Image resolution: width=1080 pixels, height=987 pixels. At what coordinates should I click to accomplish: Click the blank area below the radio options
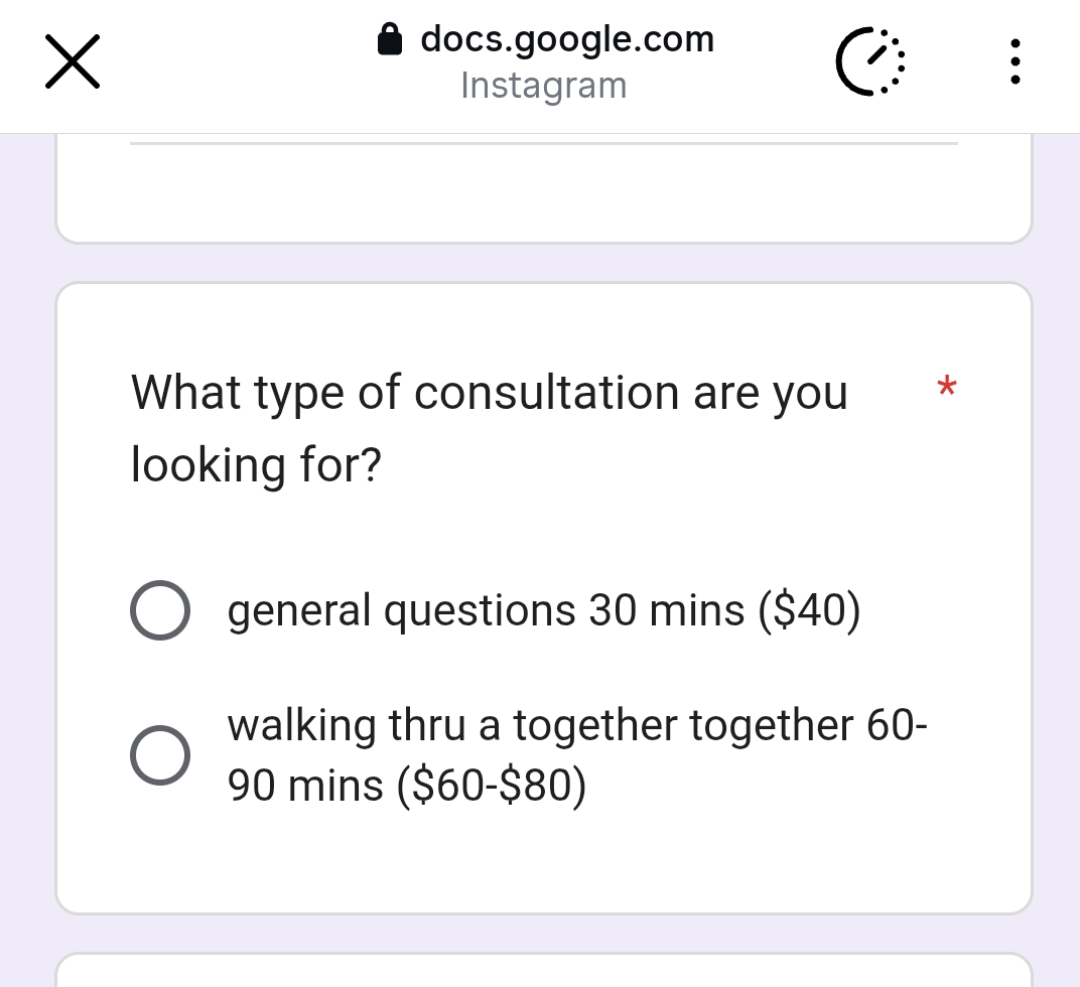(543, 860)
